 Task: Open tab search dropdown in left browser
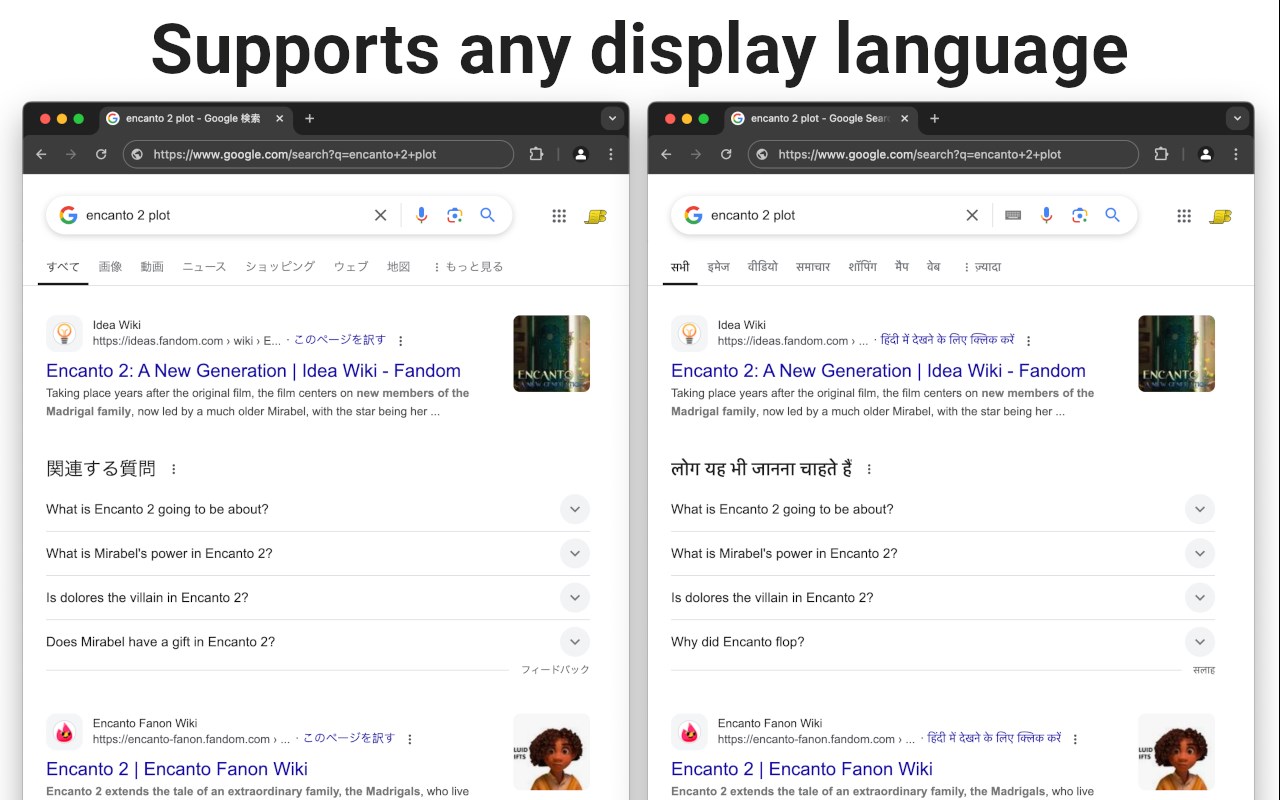click(612, 118)
